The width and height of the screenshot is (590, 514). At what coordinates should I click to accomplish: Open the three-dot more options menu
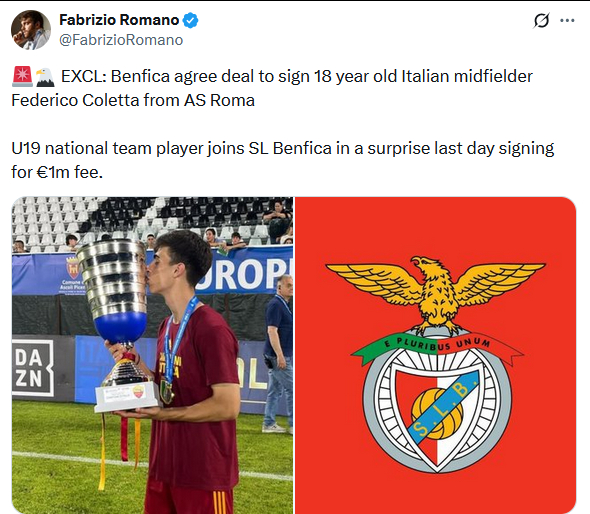pyautogui.click(x=567, y=20)
